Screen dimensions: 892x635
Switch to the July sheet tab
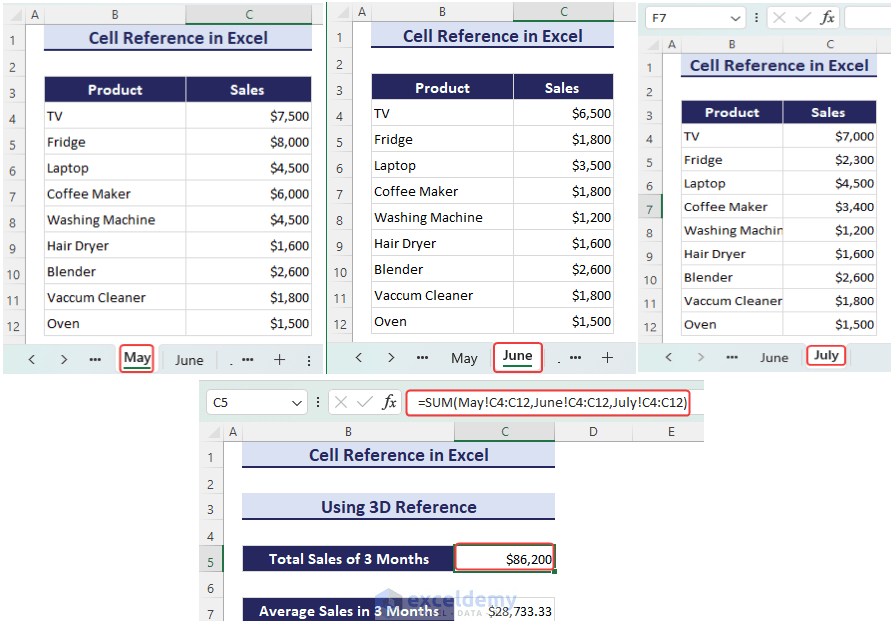(826, 355)
